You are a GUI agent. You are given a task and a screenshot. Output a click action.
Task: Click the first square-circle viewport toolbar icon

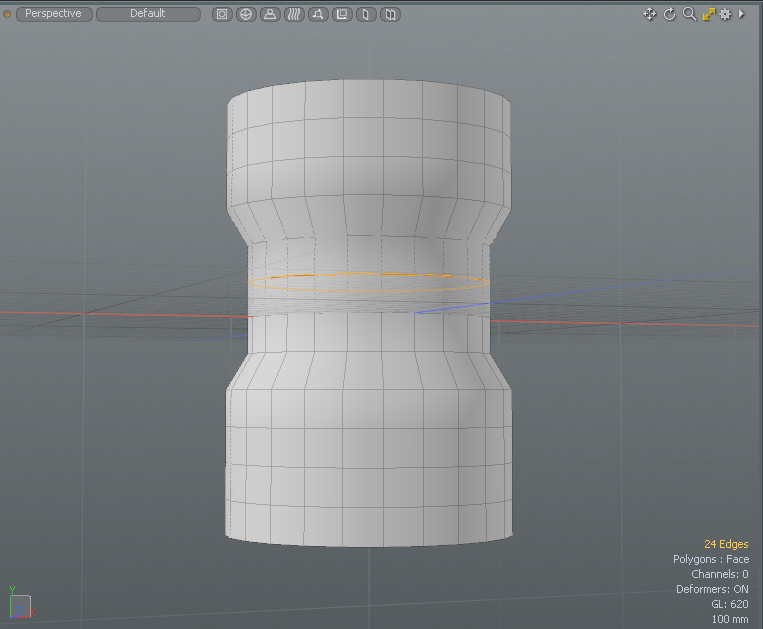(x=221, y=14)
